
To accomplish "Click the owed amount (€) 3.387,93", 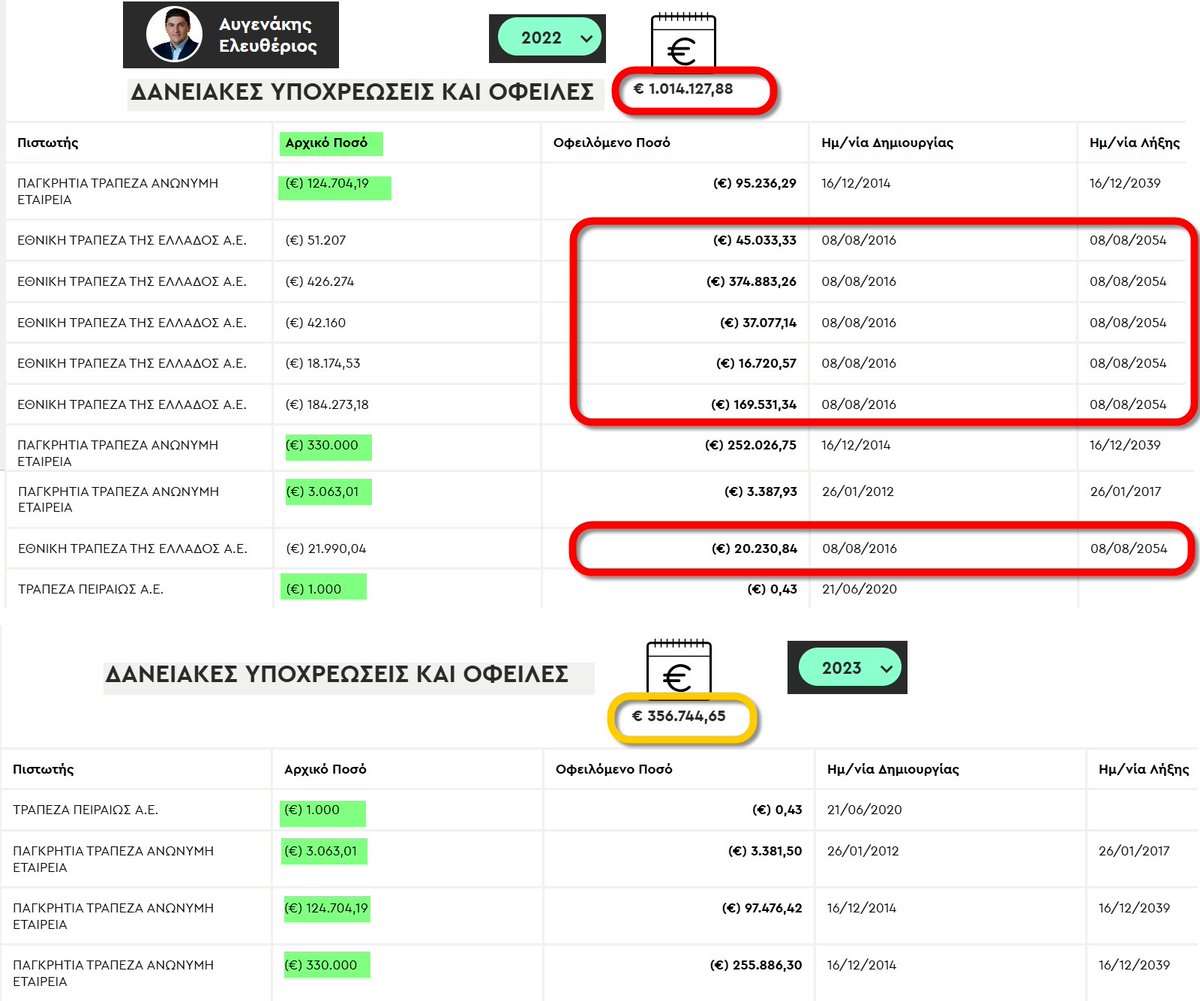I will point(761,492).
